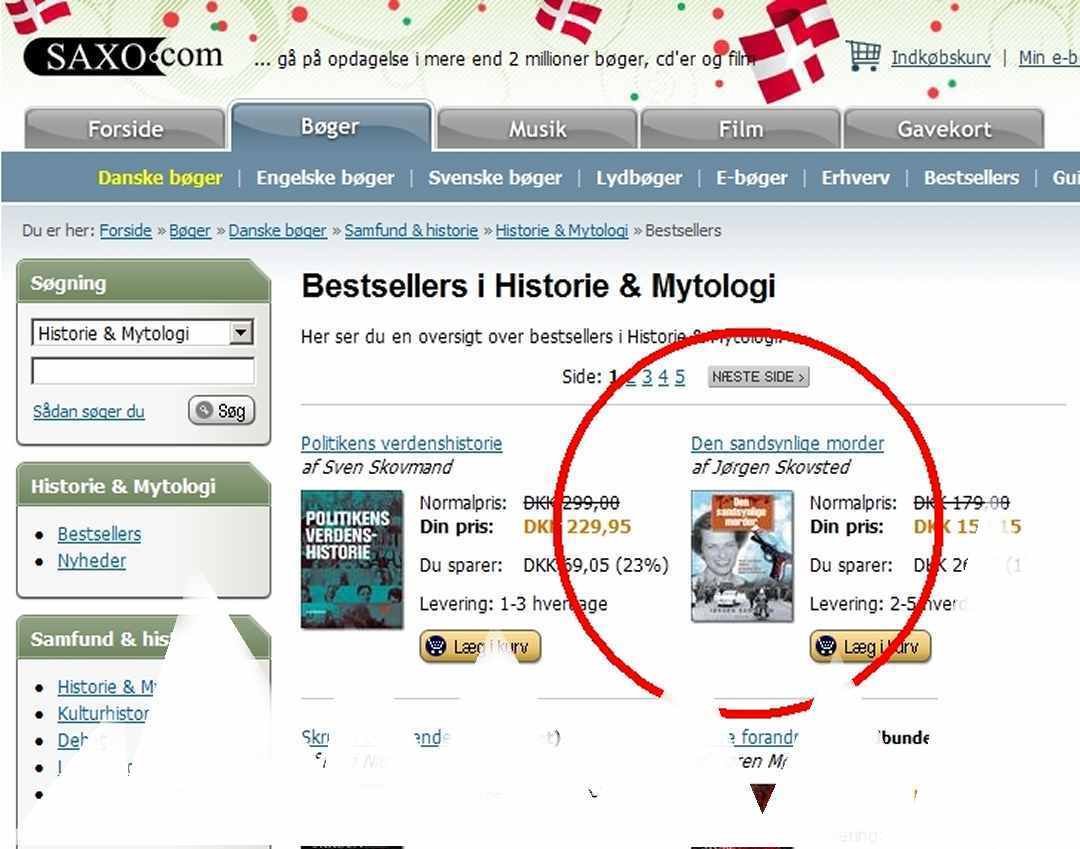Click the shopping cart icon beside Indkøbskurv
Viewport: 1080px width, 849px height.
[x=863, y=56]
